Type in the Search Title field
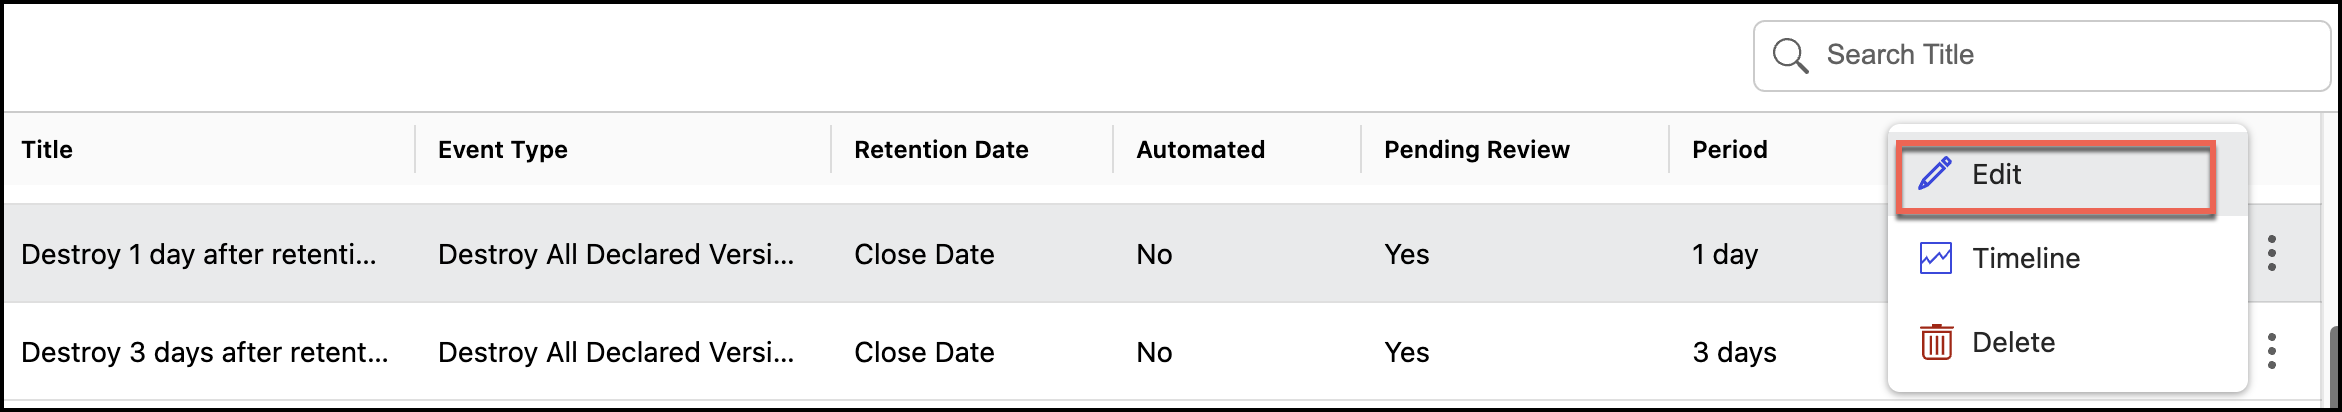Screen dimensions: 2342x412 click(x=2060, y=56)
